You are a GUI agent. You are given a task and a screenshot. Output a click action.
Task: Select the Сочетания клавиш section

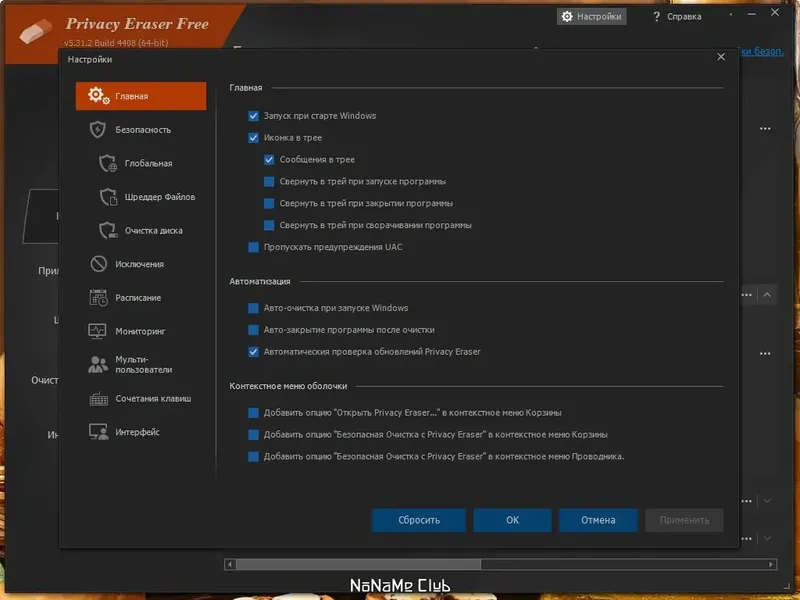coord(142,398)
